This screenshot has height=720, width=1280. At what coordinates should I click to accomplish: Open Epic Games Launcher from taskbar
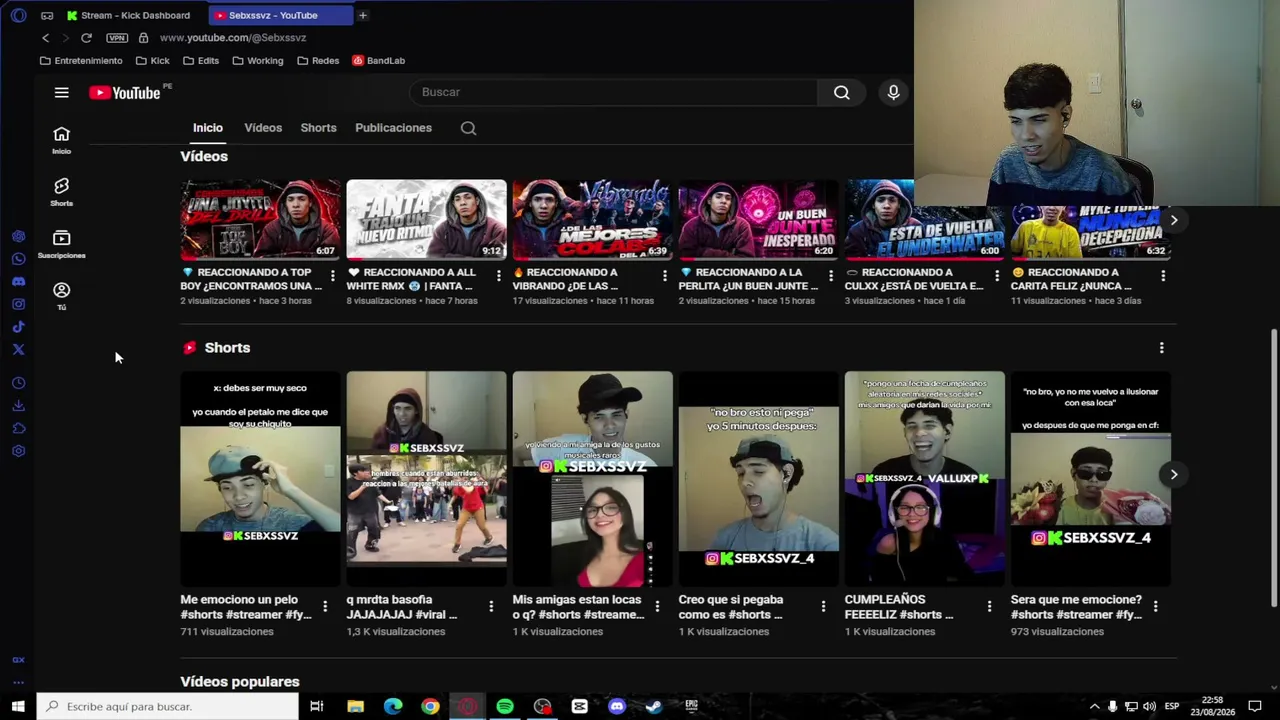pos(691,707)
